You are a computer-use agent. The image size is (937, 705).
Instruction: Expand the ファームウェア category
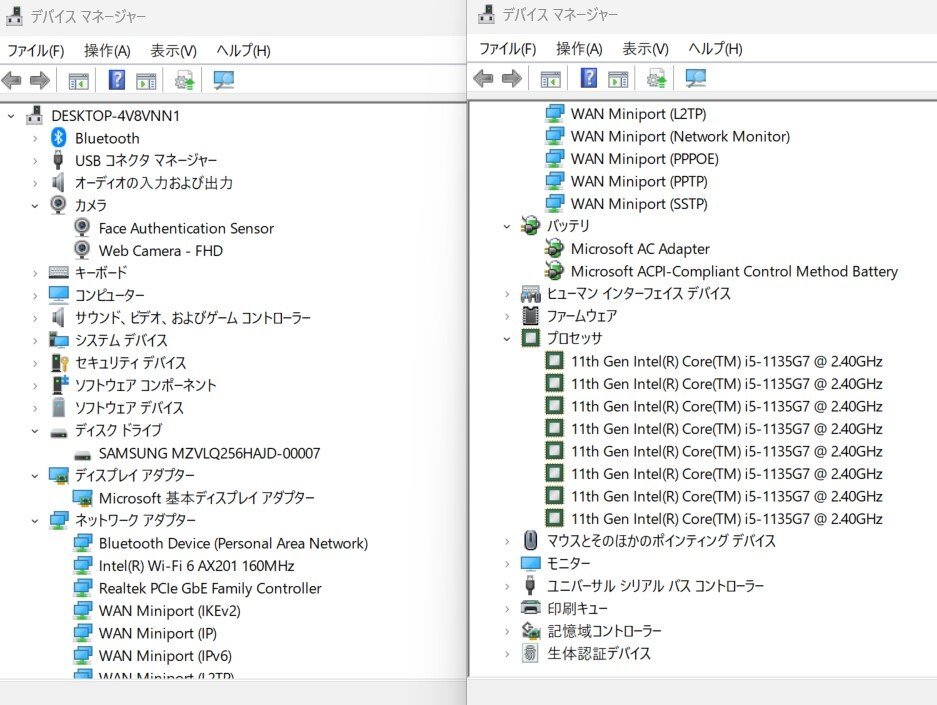507,316
